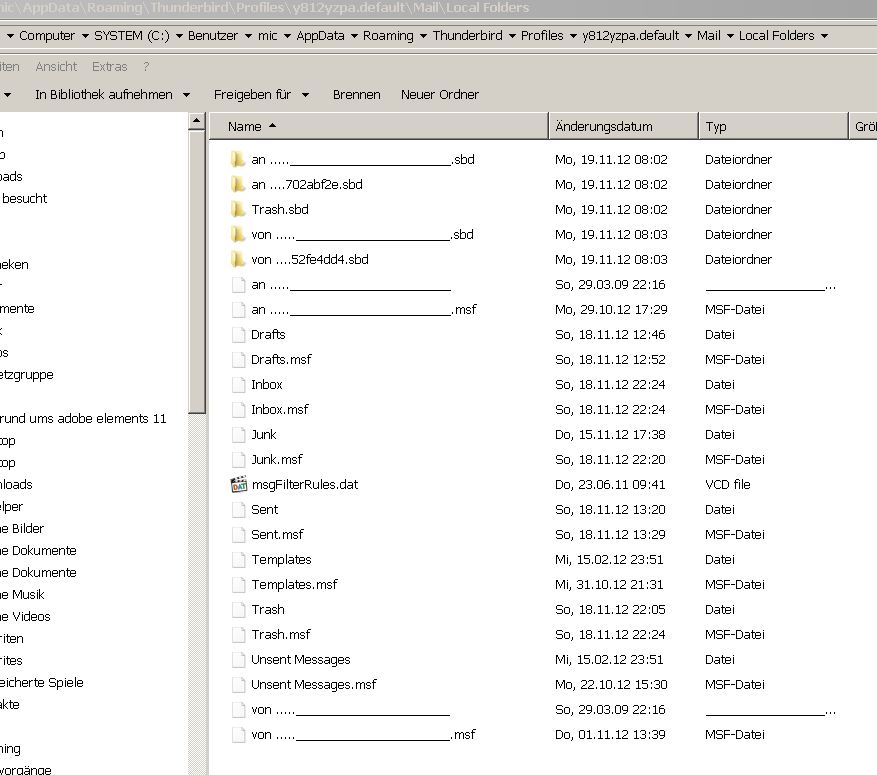
Task: Click the Inbox file icon
Action: (x=238, y=385)
